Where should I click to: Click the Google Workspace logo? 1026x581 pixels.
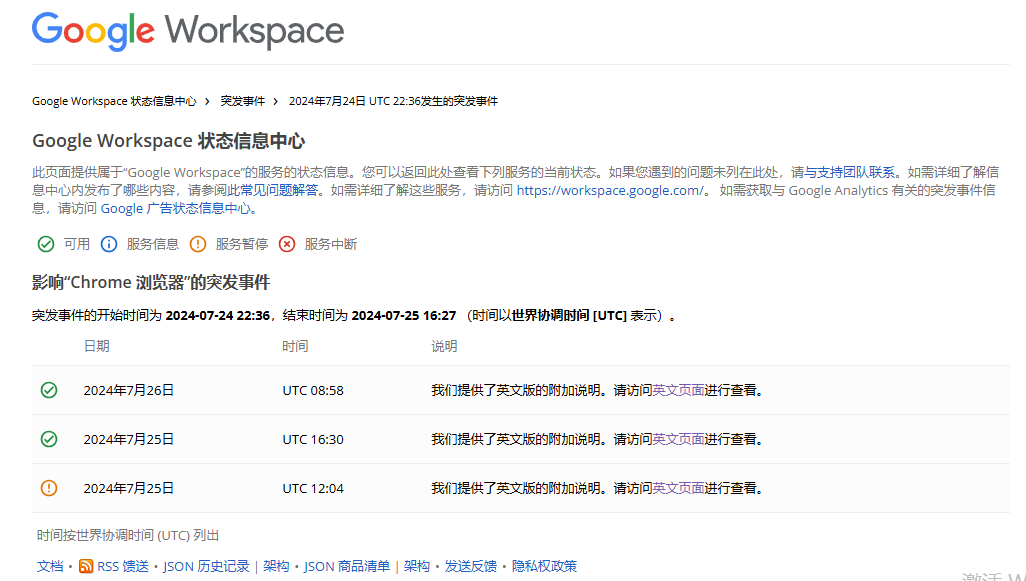point(188,31)
